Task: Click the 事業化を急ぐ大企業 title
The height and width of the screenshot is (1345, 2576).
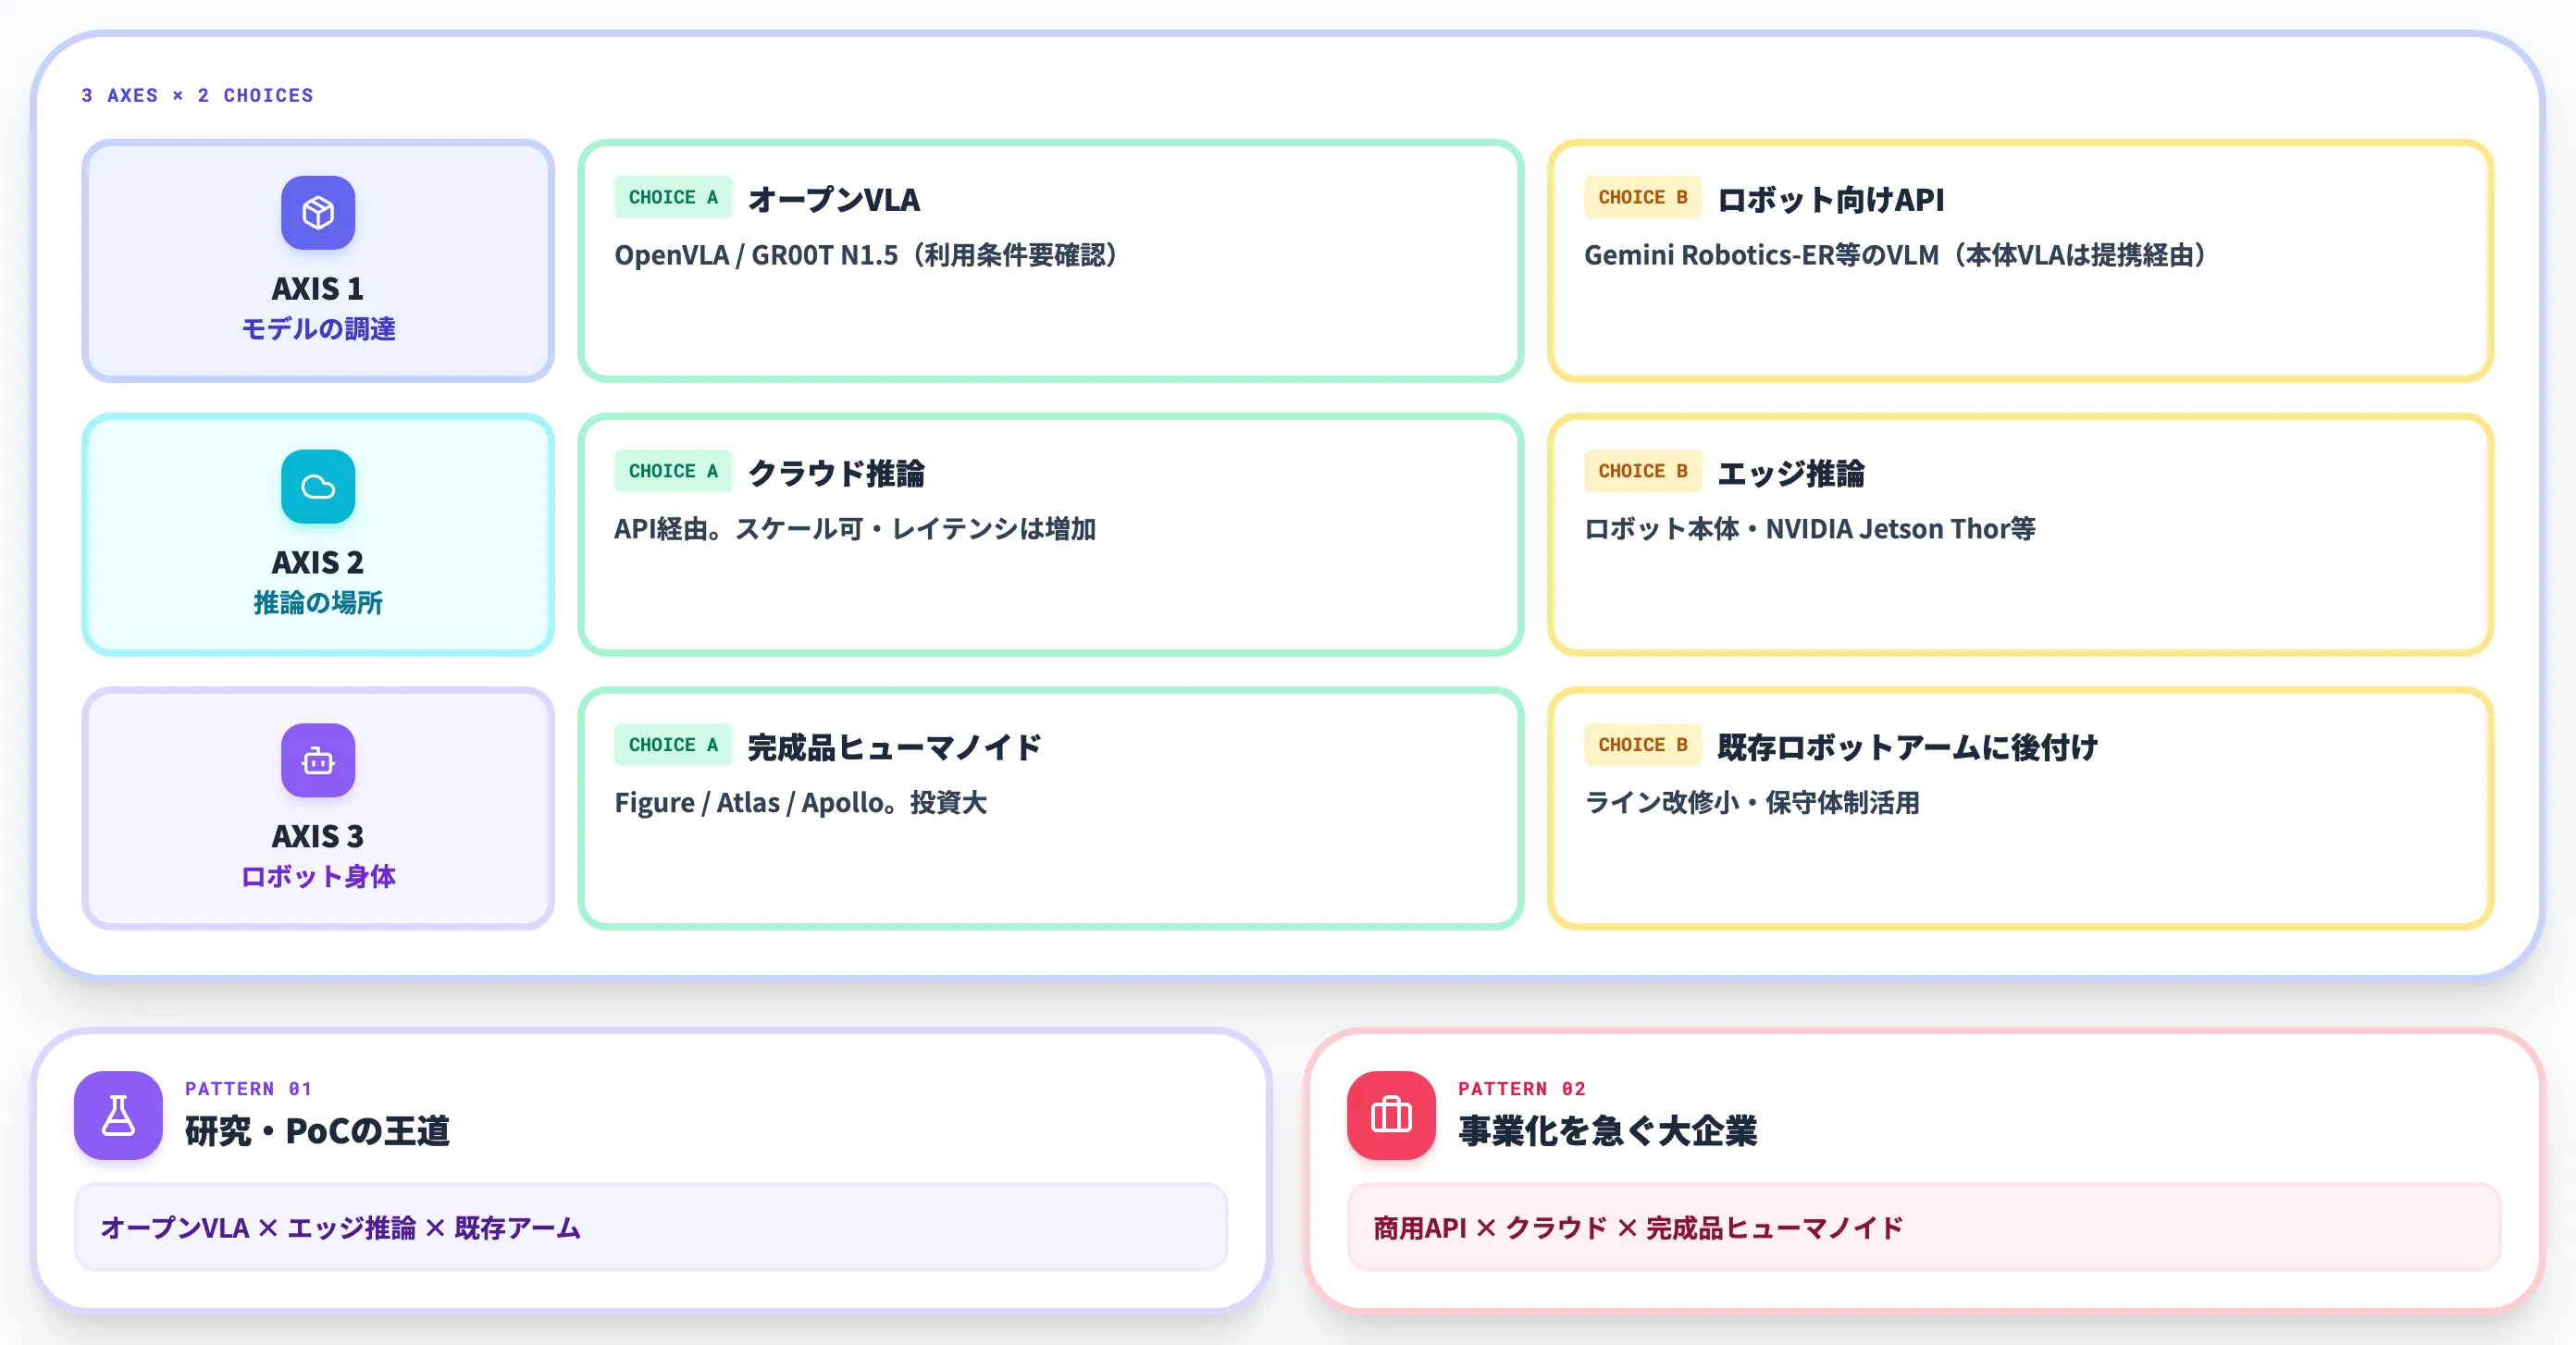Action: tap(1608, 1132)
